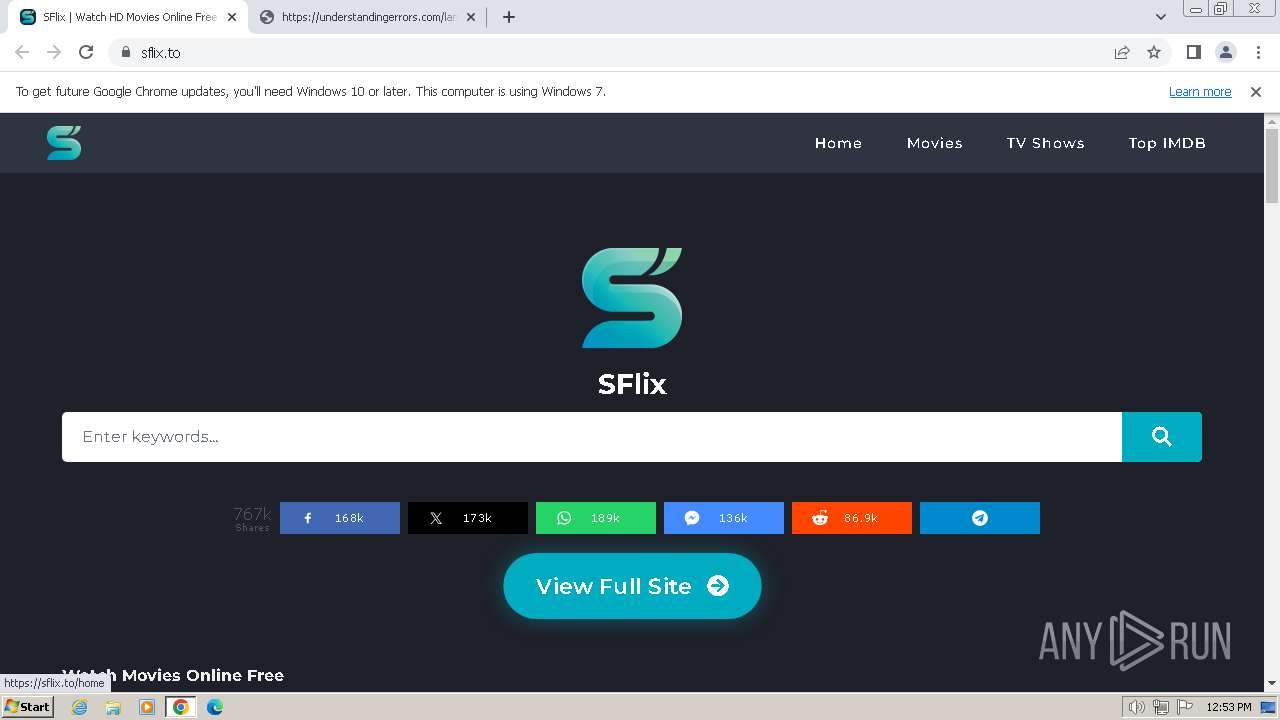1280x720 pixels.
Task: Share via Messenger (136k)
Action: (x=724, y=518)
